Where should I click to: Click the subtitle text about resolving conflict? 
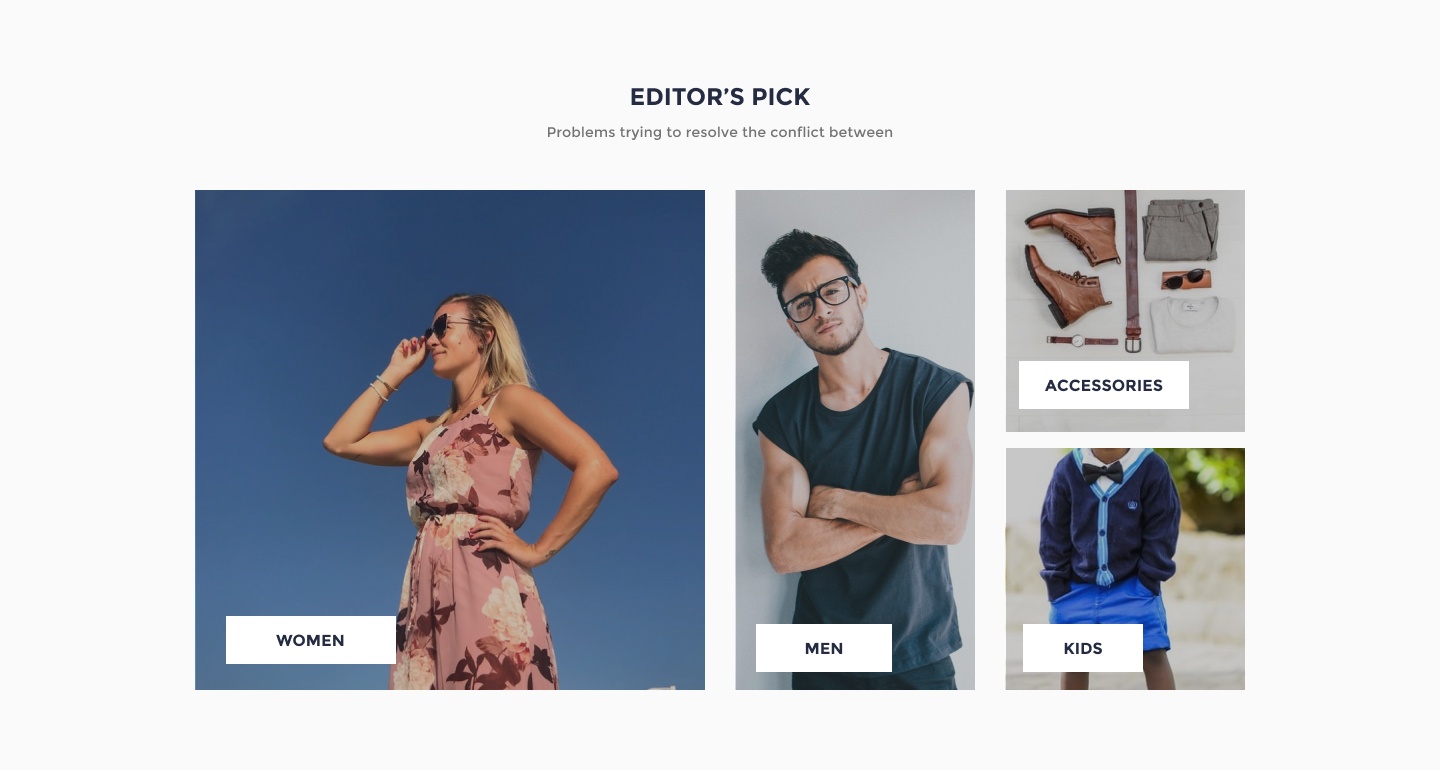[x=720, y=132]
